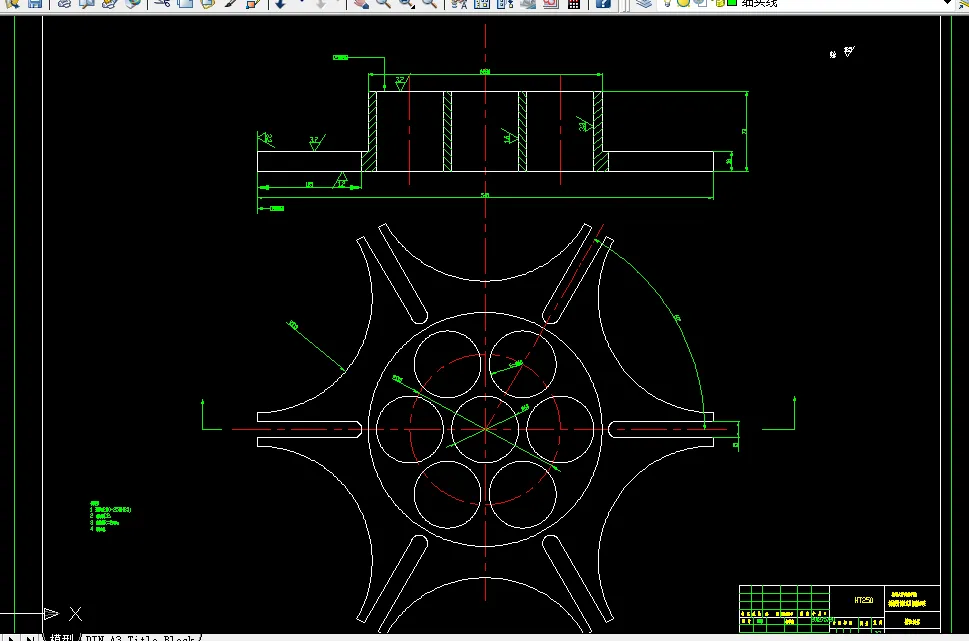Click the Copy to clipboard icon
Image resolution: width=969 pixels, height=641 pixels.
(x=185, y=3)
